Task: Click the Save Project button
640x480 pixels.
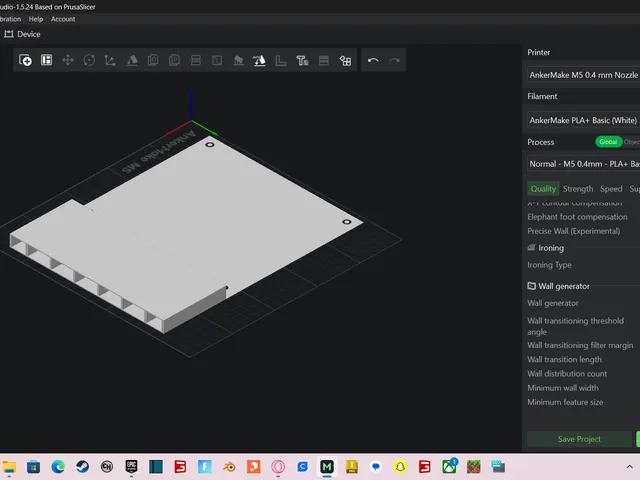Action: [x=579, y=439]
